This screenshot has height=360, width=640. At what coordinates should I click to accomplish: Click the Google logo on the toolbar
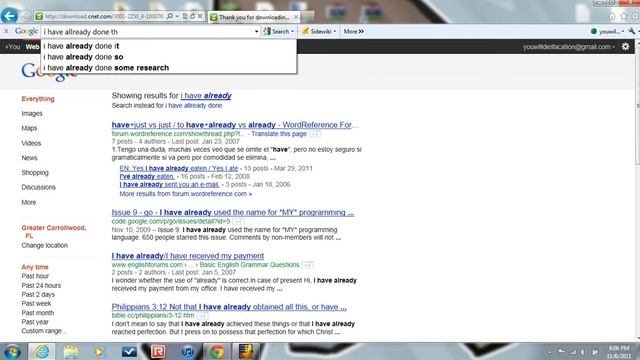tap(27, 31)
